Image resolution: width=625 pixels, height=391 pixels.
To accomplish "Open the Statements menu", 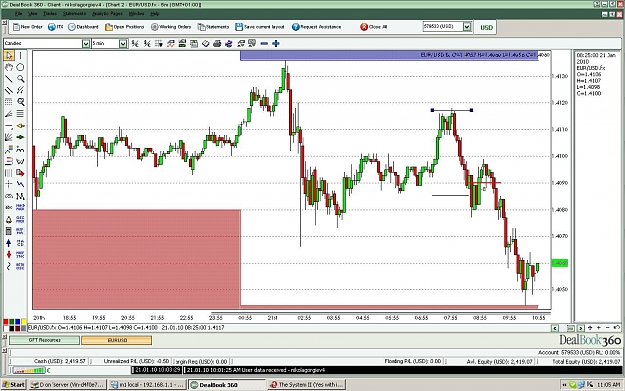I will tap(74, 14).
